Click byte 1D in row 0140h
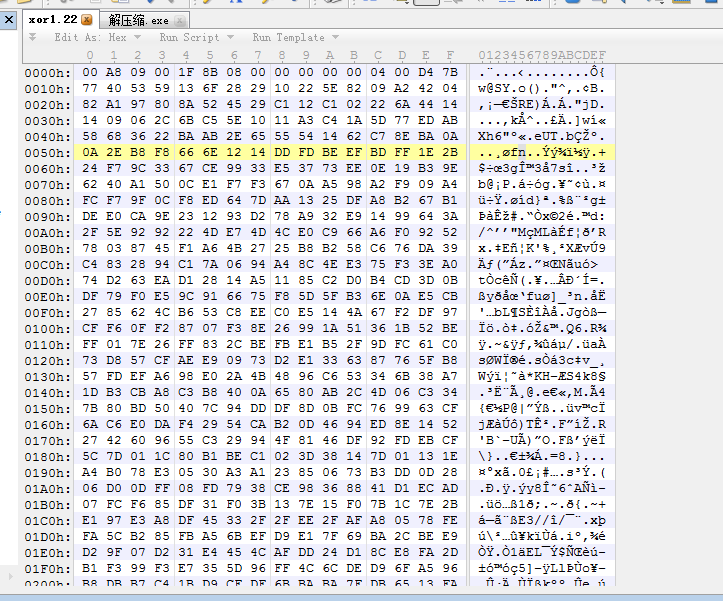The height and width of the screenshot is (601, 723). tap(90, 392)
